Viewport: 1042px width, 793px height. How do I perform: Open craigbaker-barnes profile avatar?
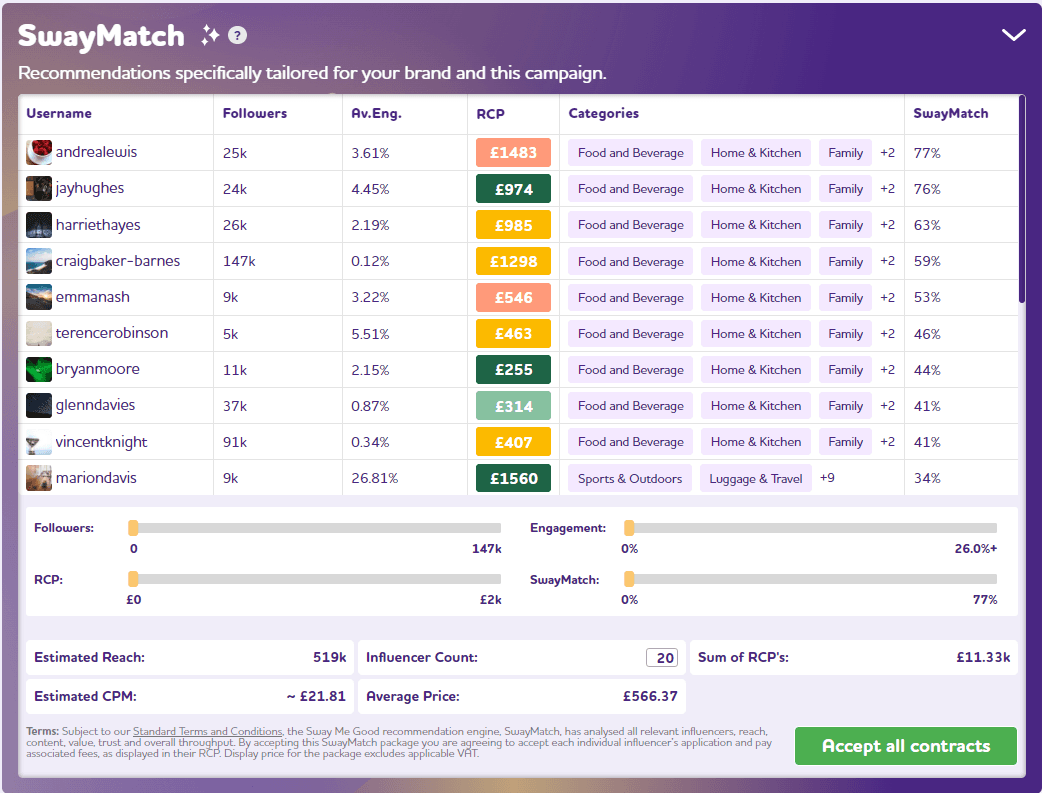(x=39, y=261)
